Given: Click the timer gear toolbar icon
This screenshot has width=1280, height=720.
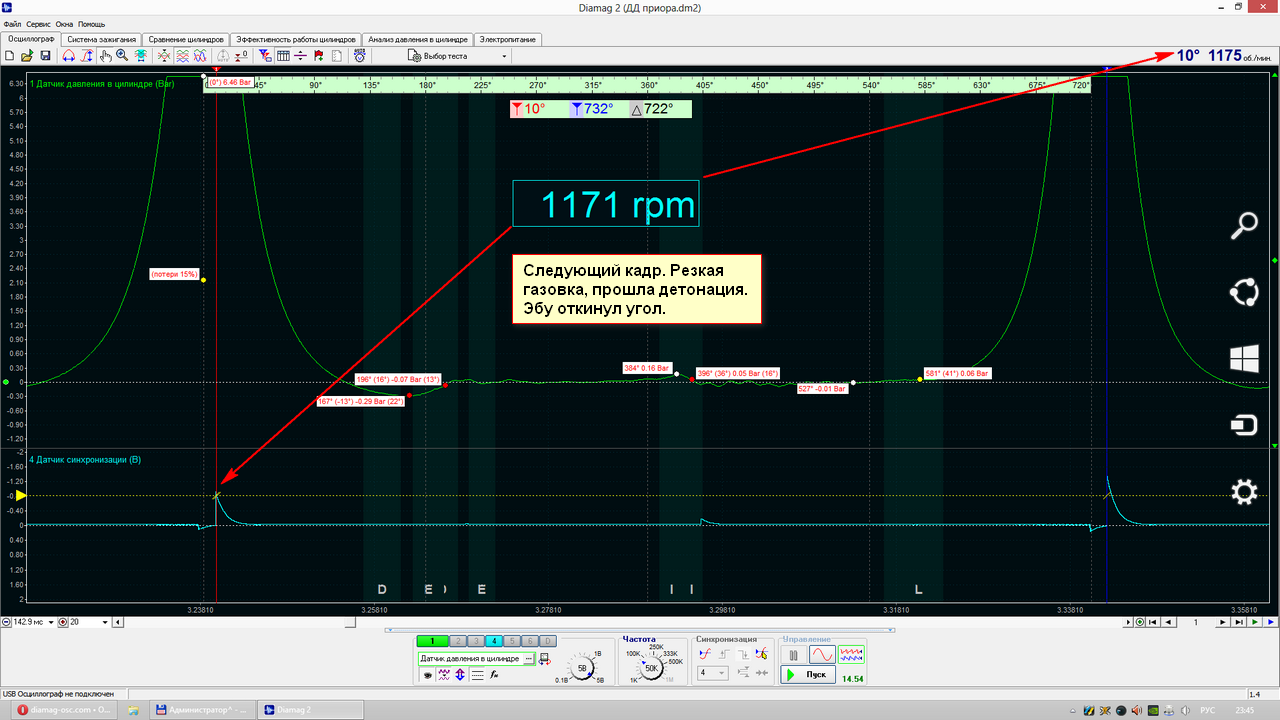Looking at the screenshot, I should 359,55.
